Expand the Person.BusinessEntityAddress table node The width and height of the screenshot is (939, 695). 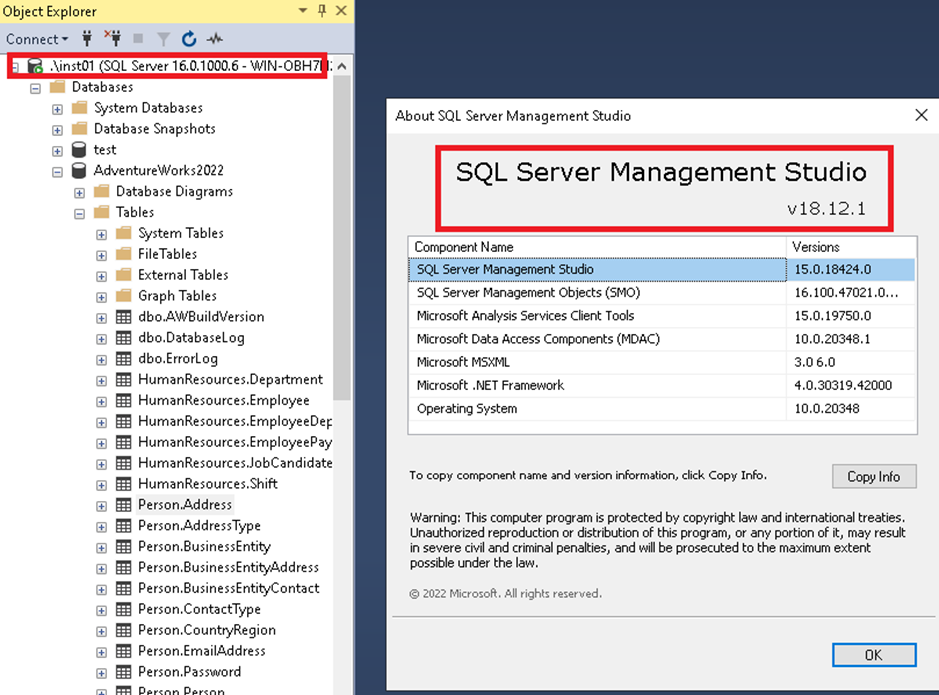pos(102,569)
